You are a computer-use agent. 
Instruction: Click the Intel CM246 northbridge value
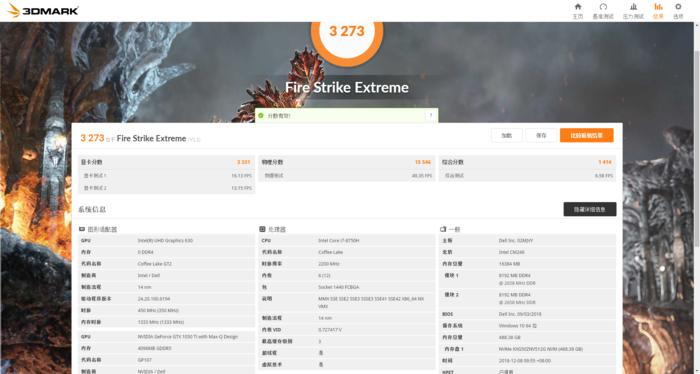[511, 252]
